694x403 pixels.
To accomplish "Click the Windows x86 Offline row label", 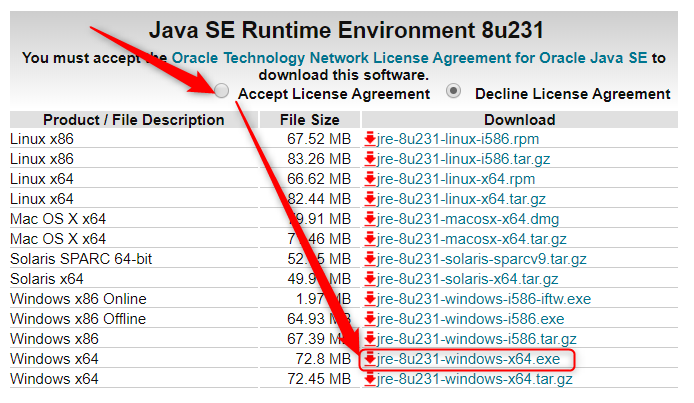I will pyautogui.click(x=78, y=319).
